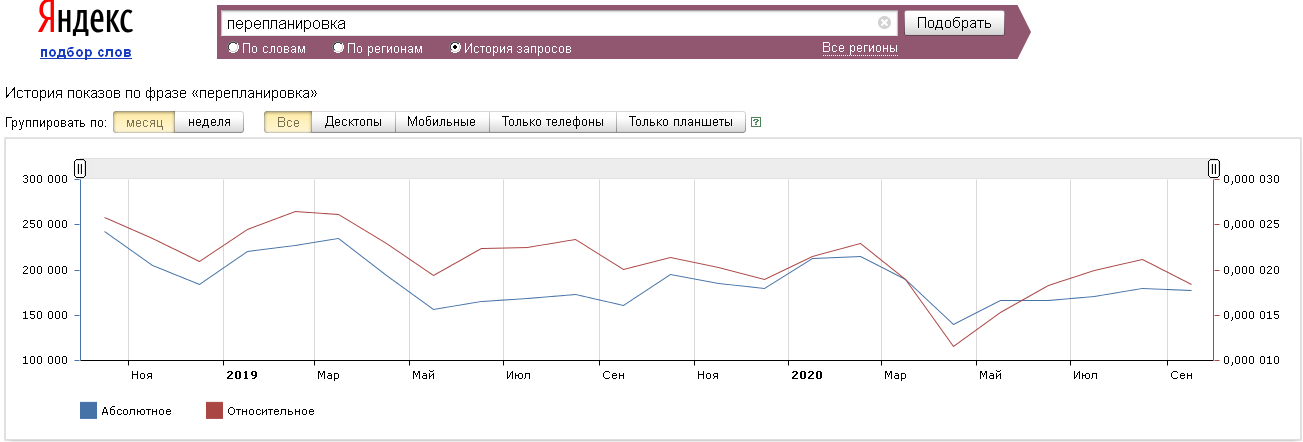Click the red Относительное legend swatch
The height and width of the screenshot is (442, 1303).
point(214,410)
